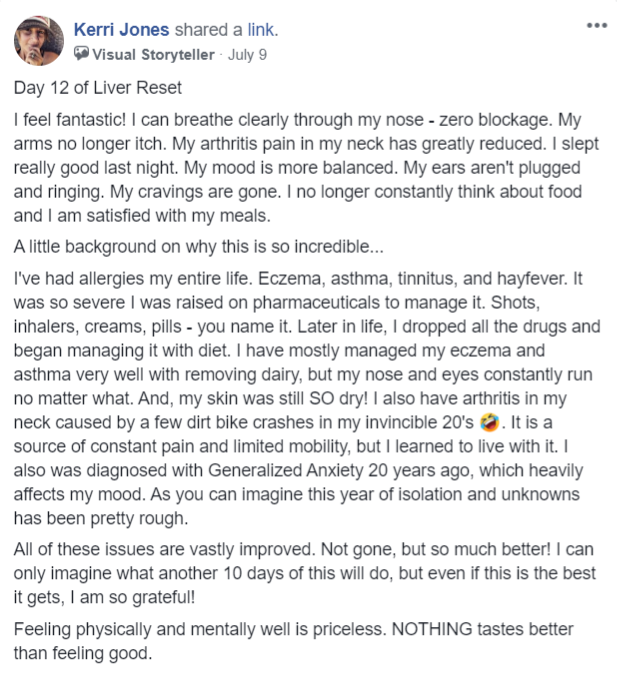Click the "Day 12 of Liver Reset" line
Image resolution: width=617 pixels, height=675 pixels.
tap(98, 88)
